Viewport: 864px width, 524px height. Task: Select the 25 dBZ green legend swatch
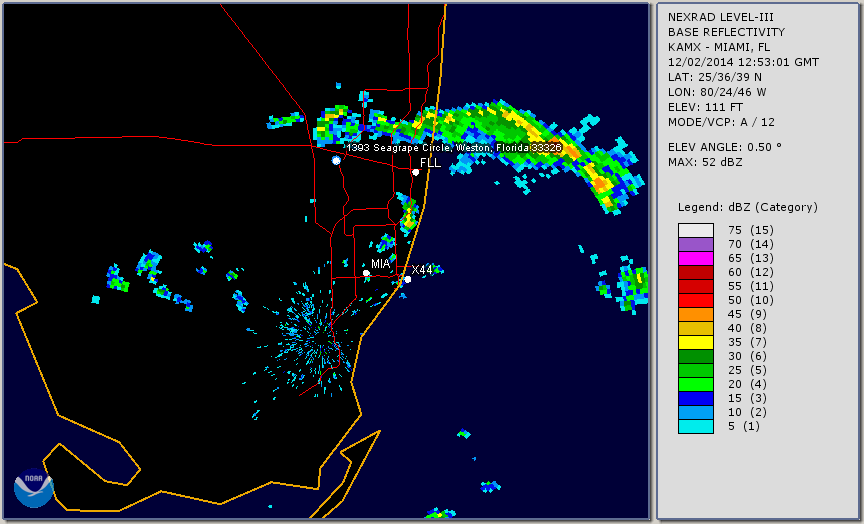[696, 371]
